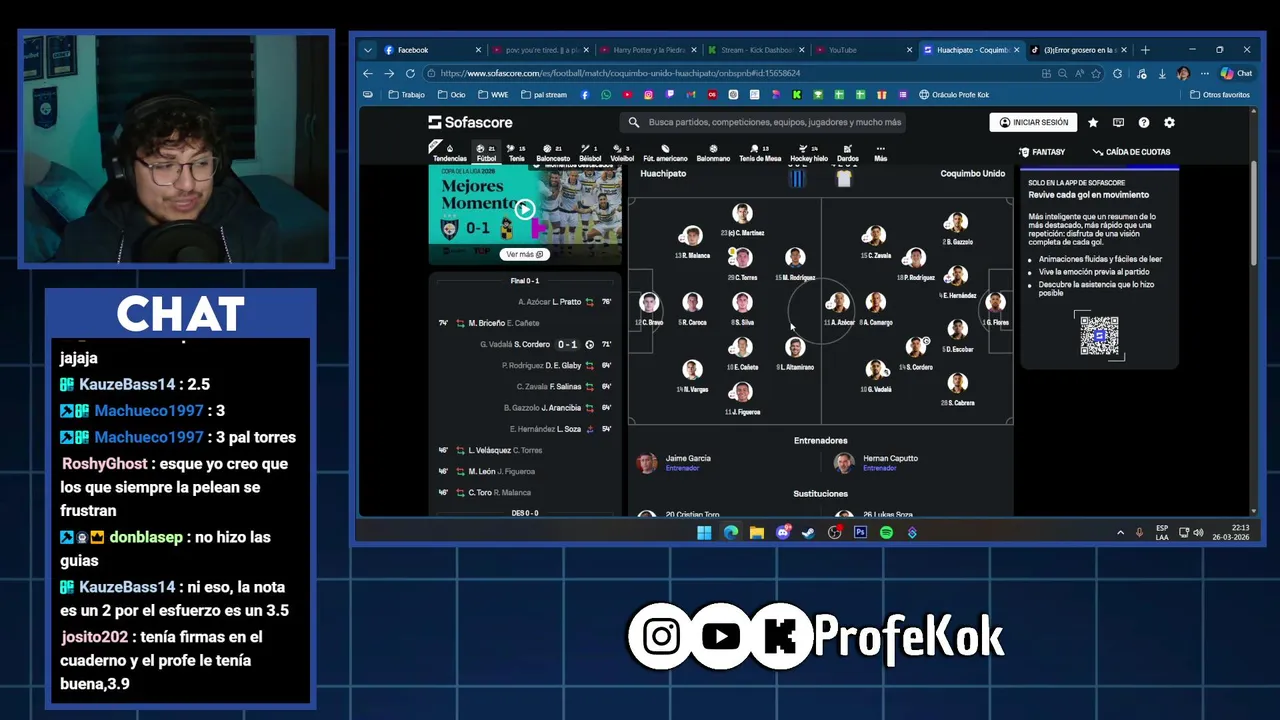Select the Fútbol sport tab
Screen dimensions: 1280x720
(x=486, y=153)
